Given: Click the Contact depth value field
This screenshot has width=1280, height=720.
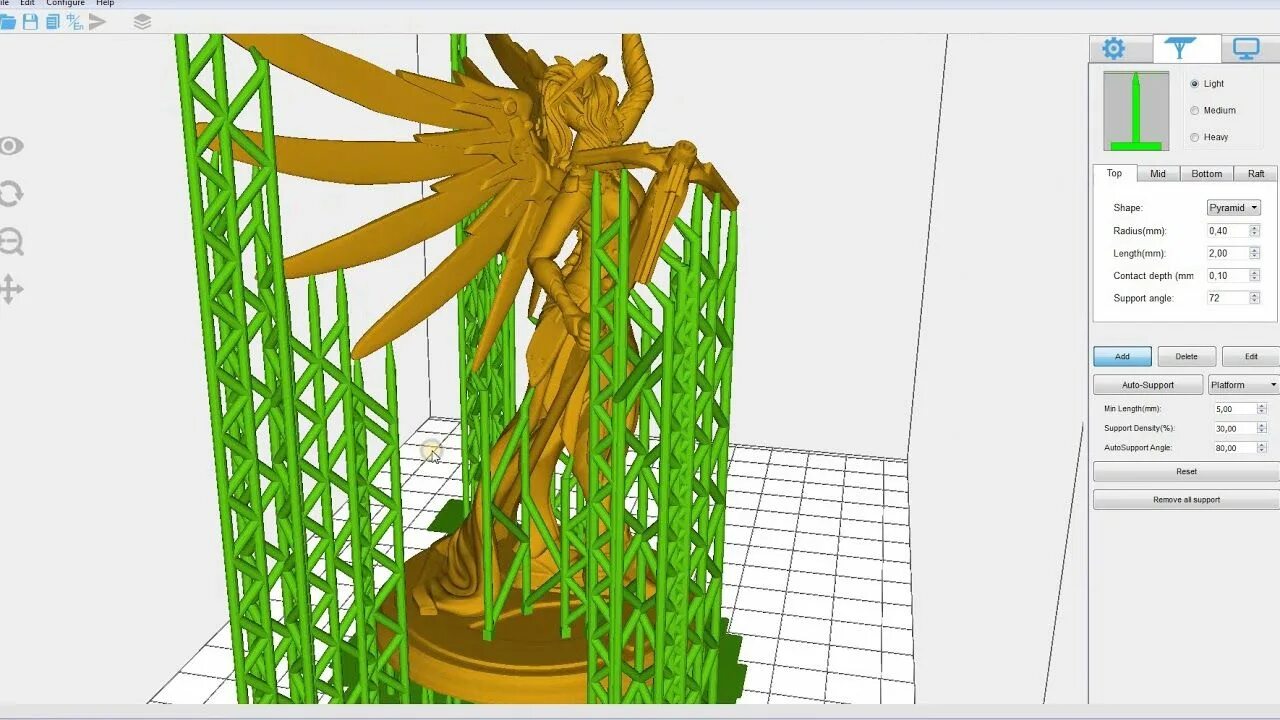Looking at the screenshot, I should 1227,276.
